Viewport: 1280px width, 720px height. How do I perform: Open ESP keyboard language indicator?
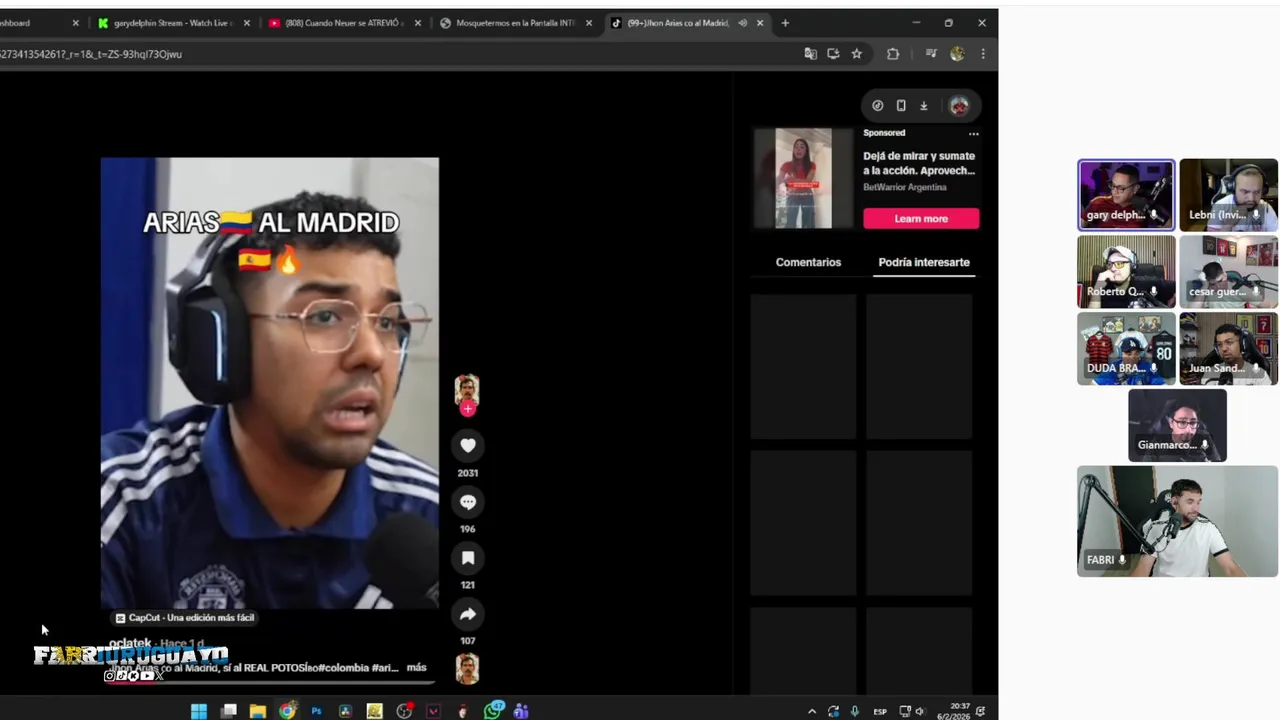click(880, 711)
